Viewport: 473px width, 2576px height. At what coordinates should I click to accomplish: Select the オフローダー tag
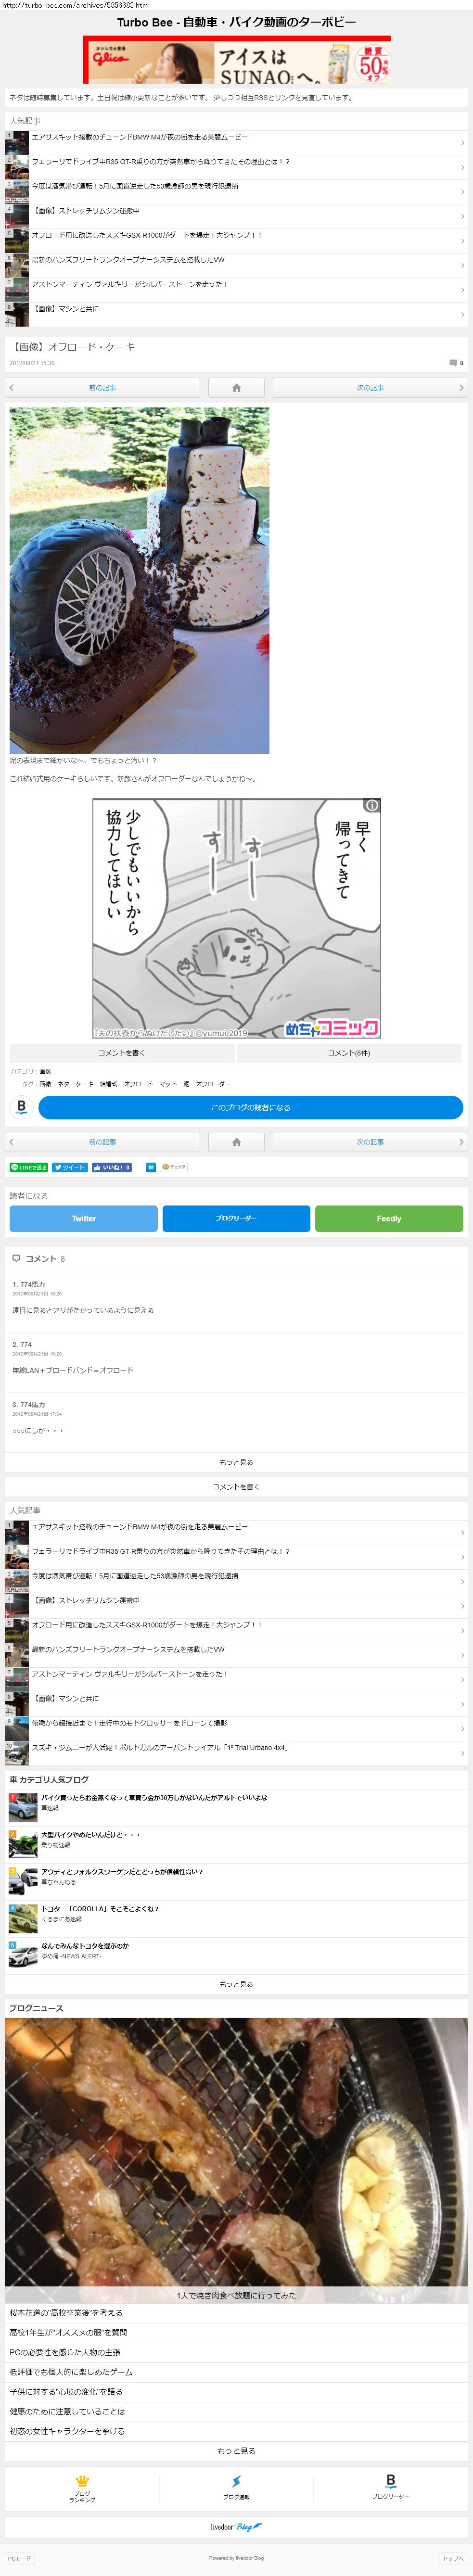click(x=212, y=1083)
